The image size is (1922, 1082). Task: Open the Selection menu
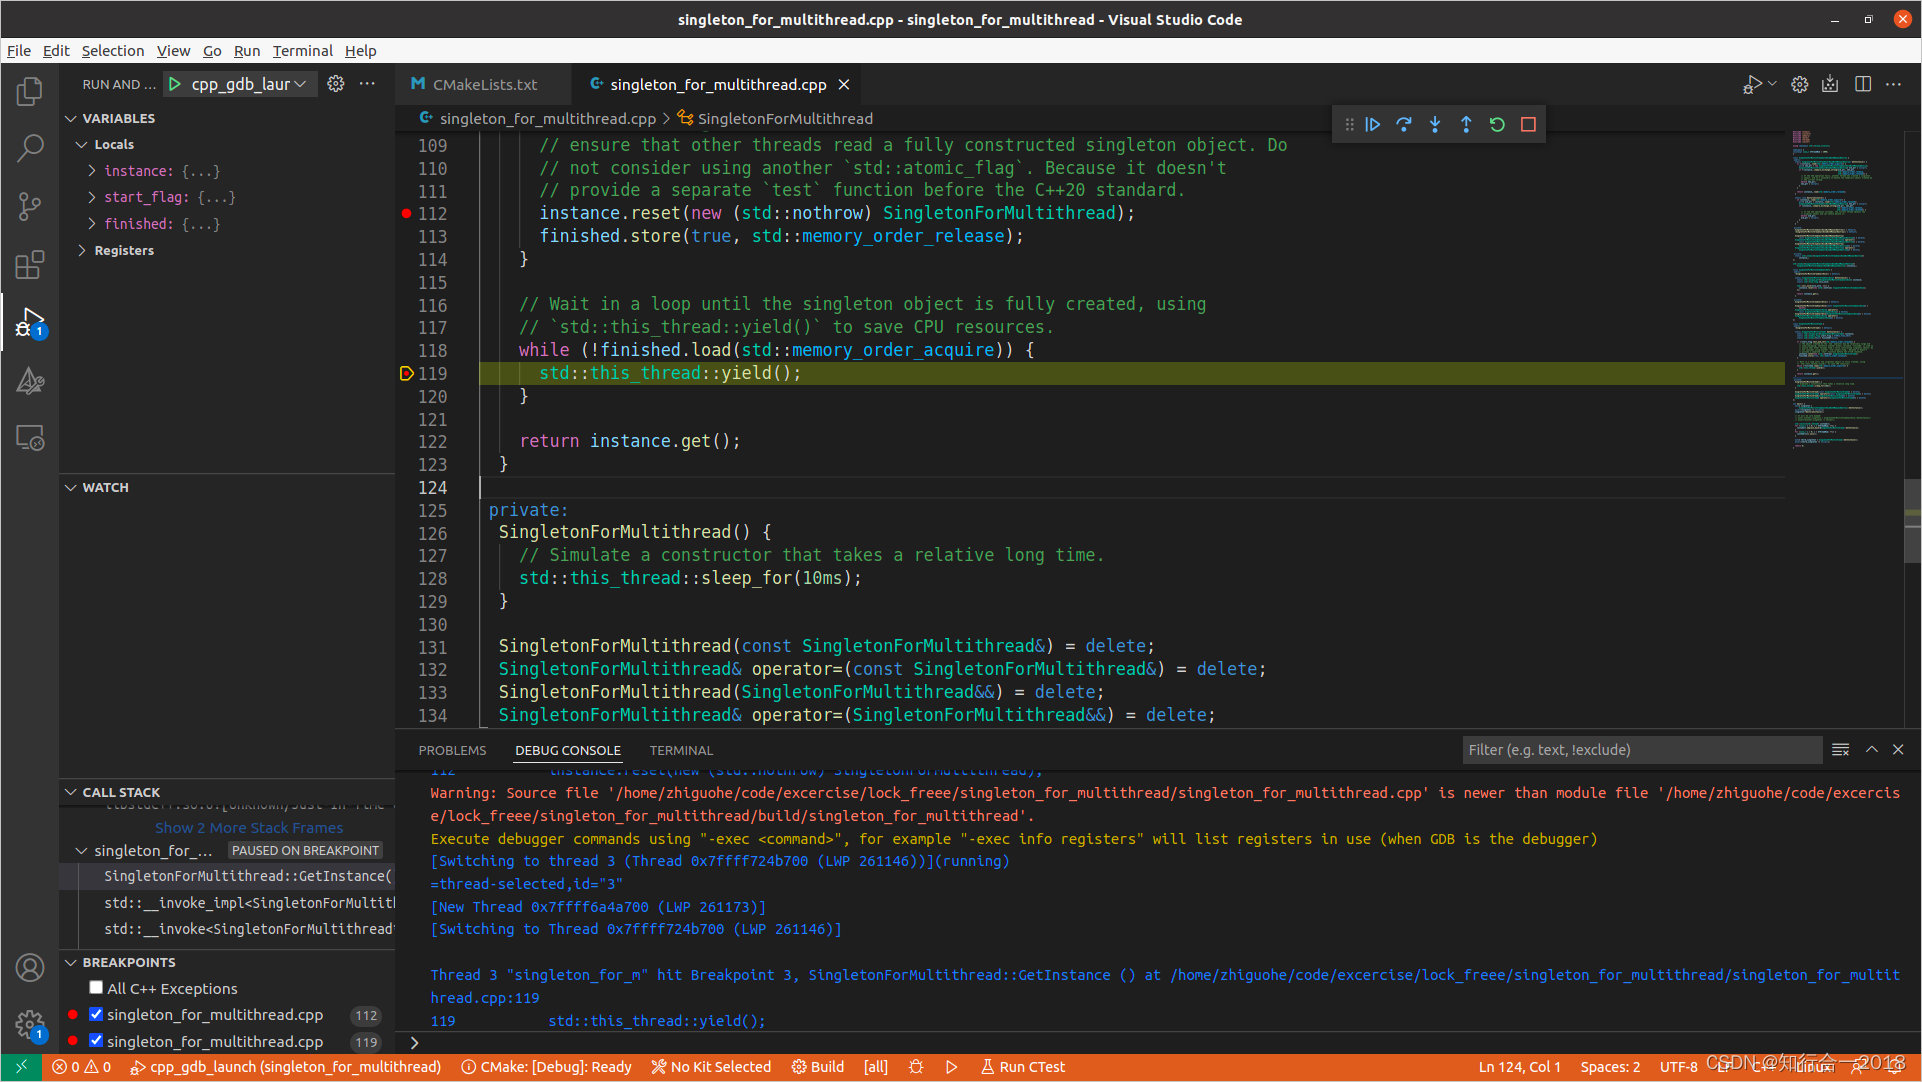coord(113,51)
